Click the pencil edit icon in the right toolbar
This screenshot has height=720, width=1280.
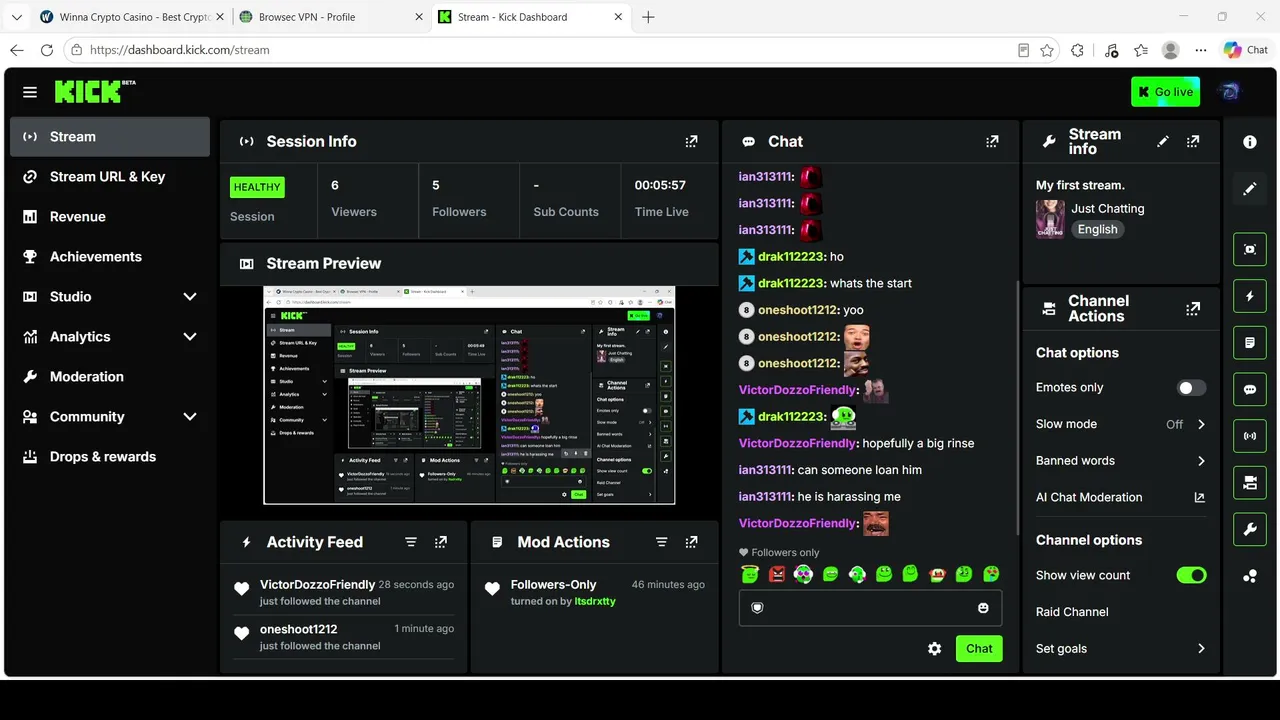coord(1250,189)
